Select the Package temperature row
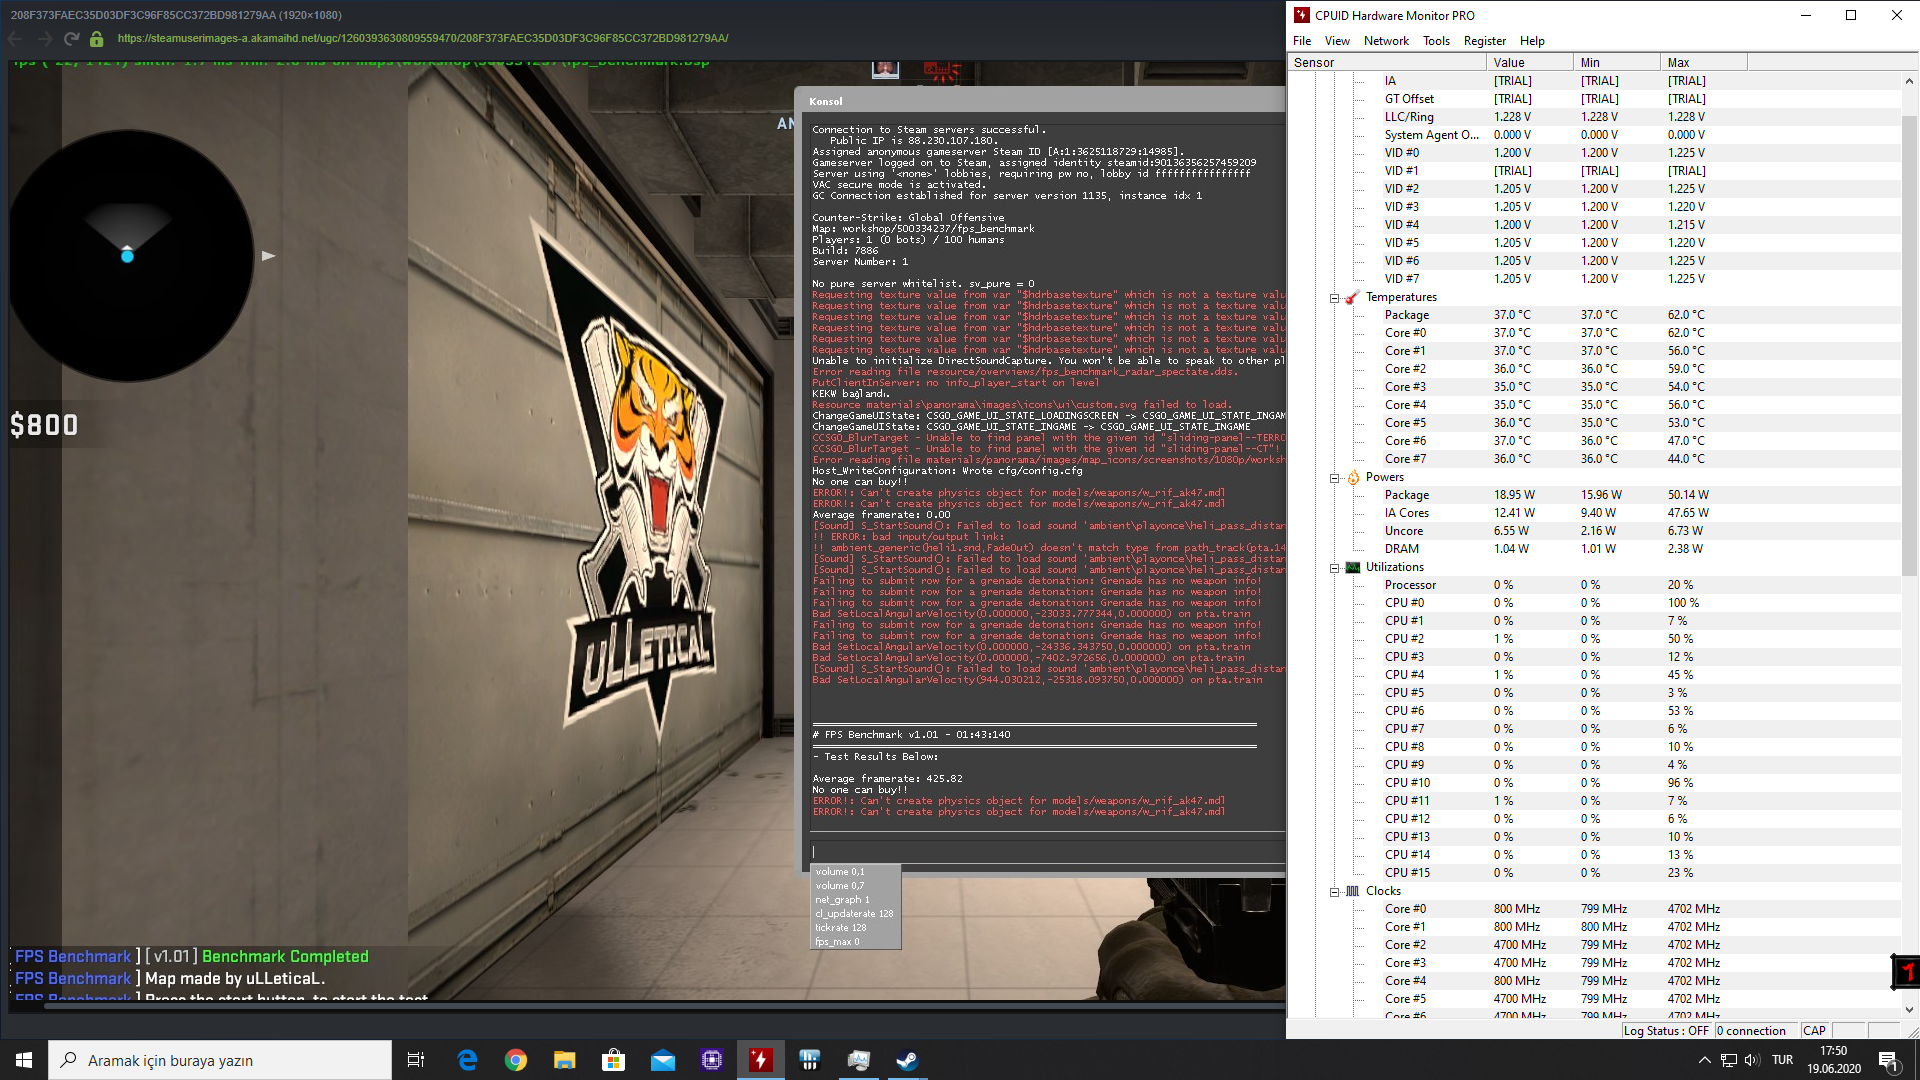Image resolution: width=1920 pixels, height=1080 pixels. (x=1594, y=315)
